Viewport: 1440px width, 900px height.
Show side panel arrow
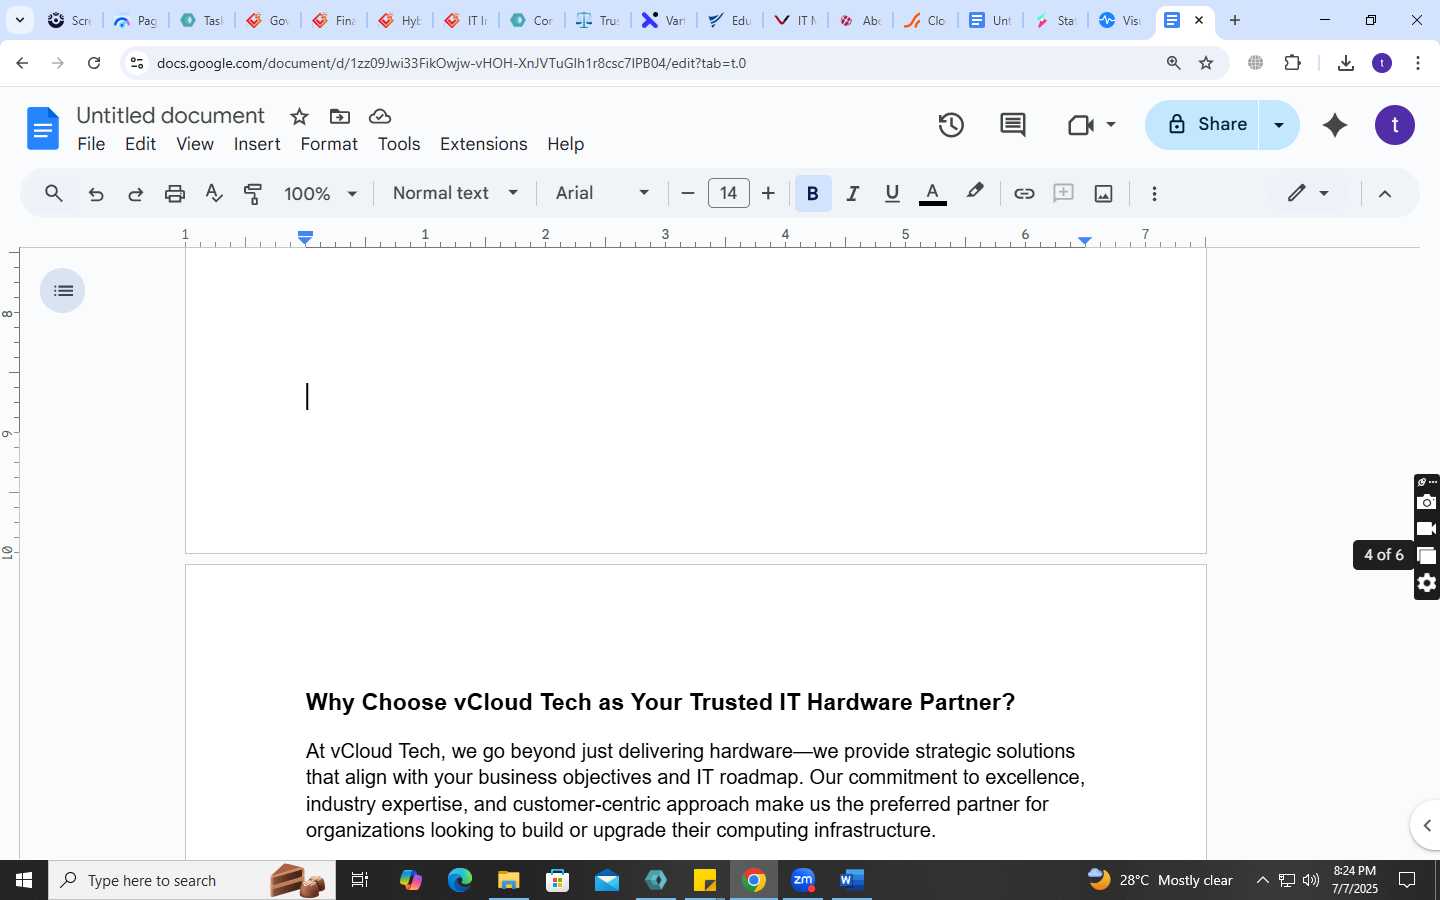[1427, 825]
